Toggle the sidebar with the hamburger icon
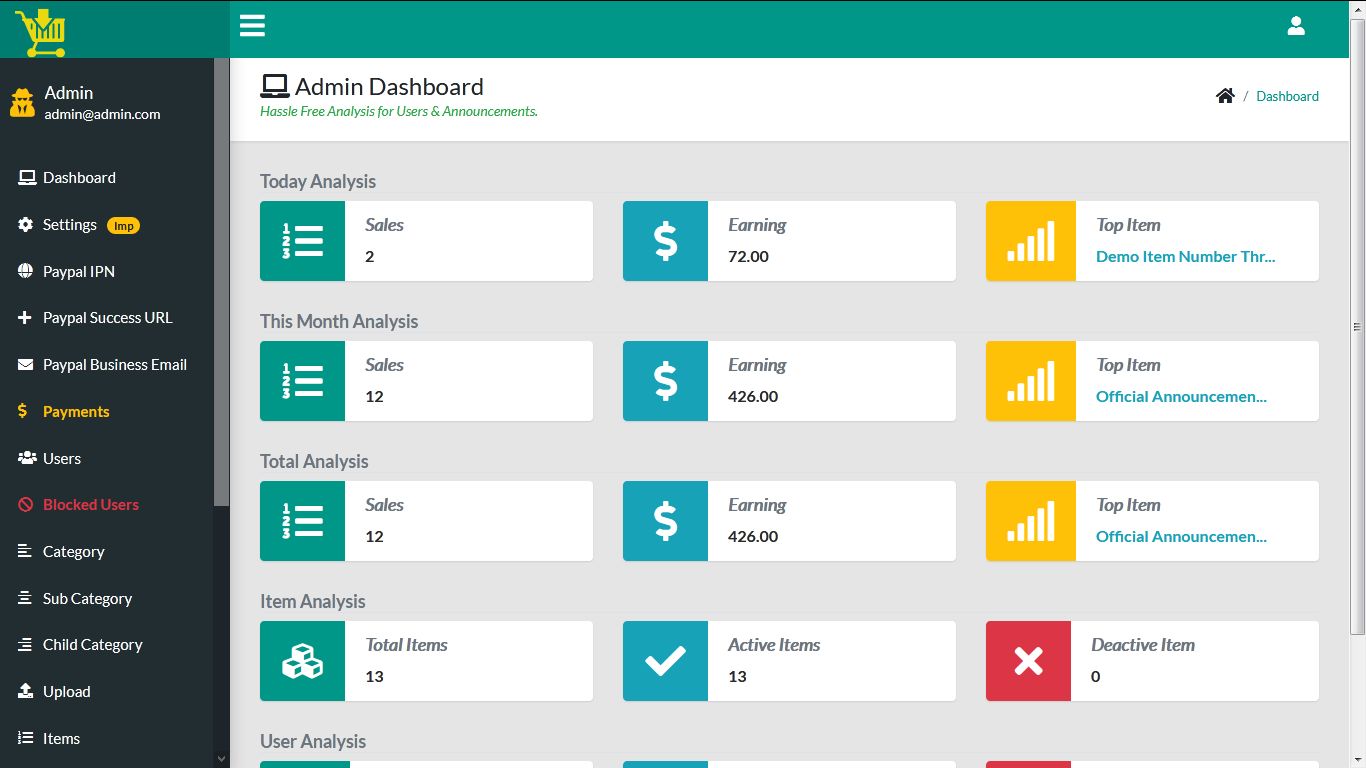Viewport: 1366px width, 768px height. point(252,25)
